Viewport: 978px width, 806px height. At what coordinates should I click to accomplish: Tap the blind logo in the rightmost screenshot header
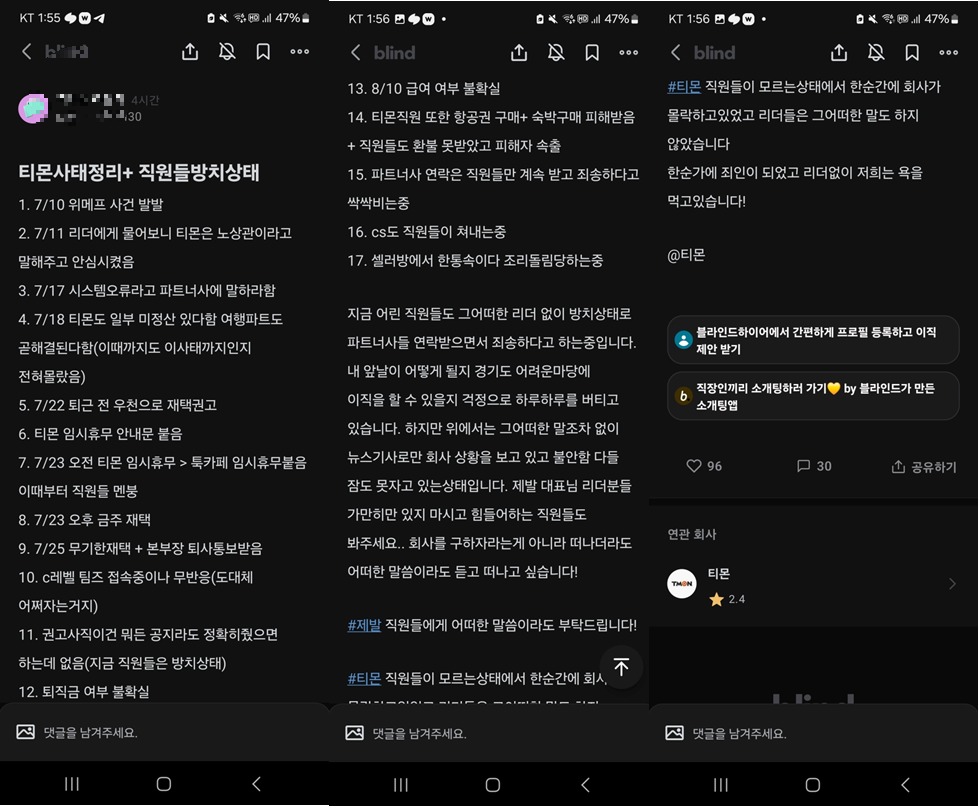click(x=714, y=53)
